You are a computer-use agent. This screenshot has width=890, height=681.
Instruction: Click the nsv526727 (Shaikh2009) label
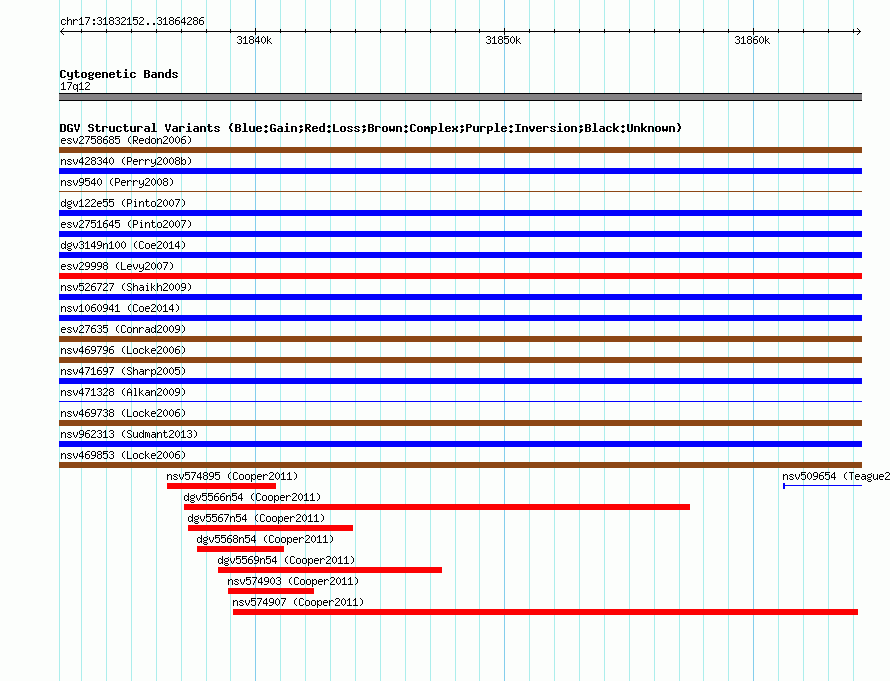tap(126, 287)
